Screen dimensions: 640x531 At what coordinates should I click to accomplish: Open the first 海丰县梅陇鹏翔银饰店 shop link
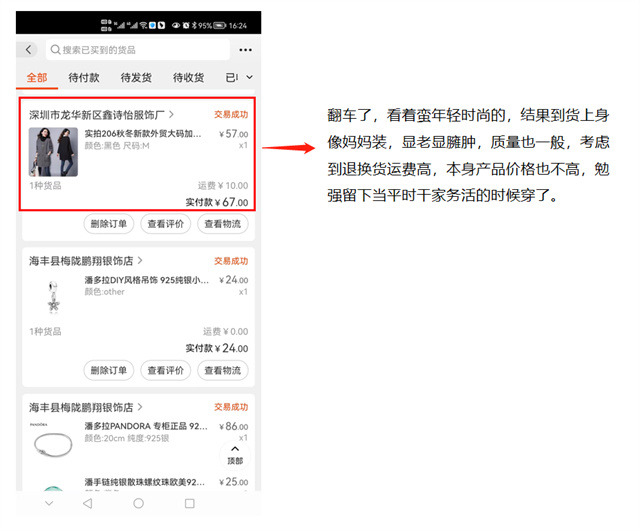tap(81, 261)
